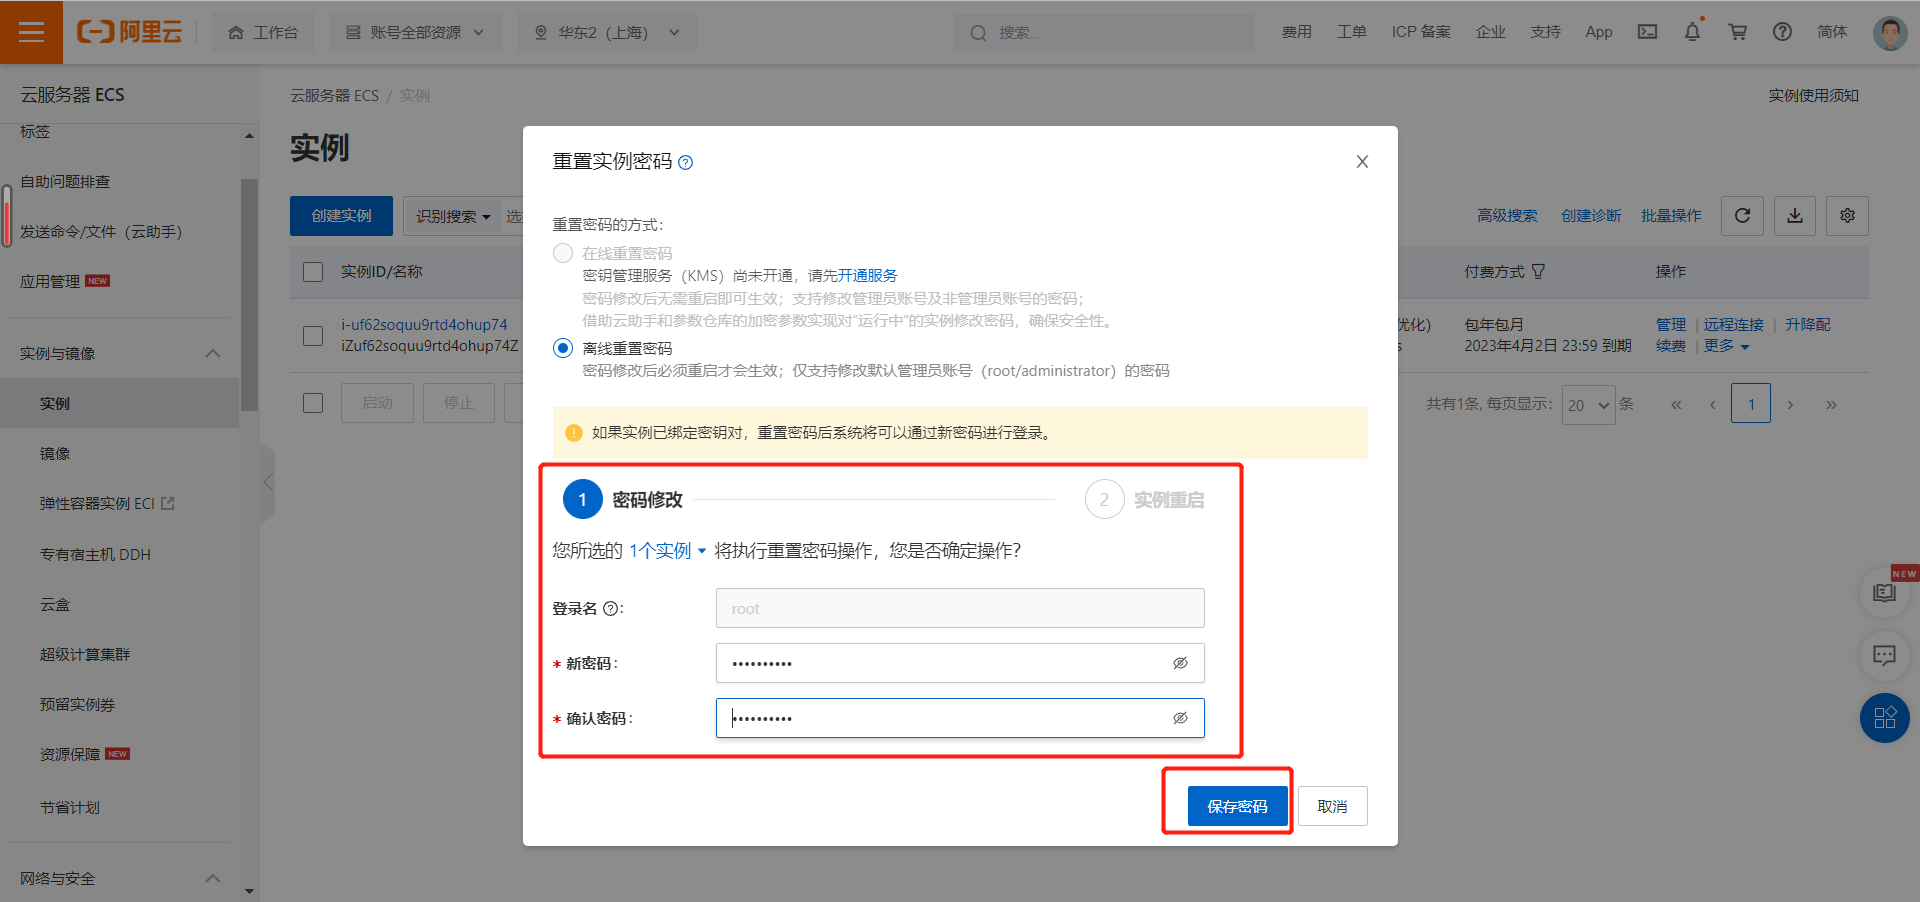Click 取消 button
The width and height of the screenshot is (1920, 902).
click(1332, 806)
